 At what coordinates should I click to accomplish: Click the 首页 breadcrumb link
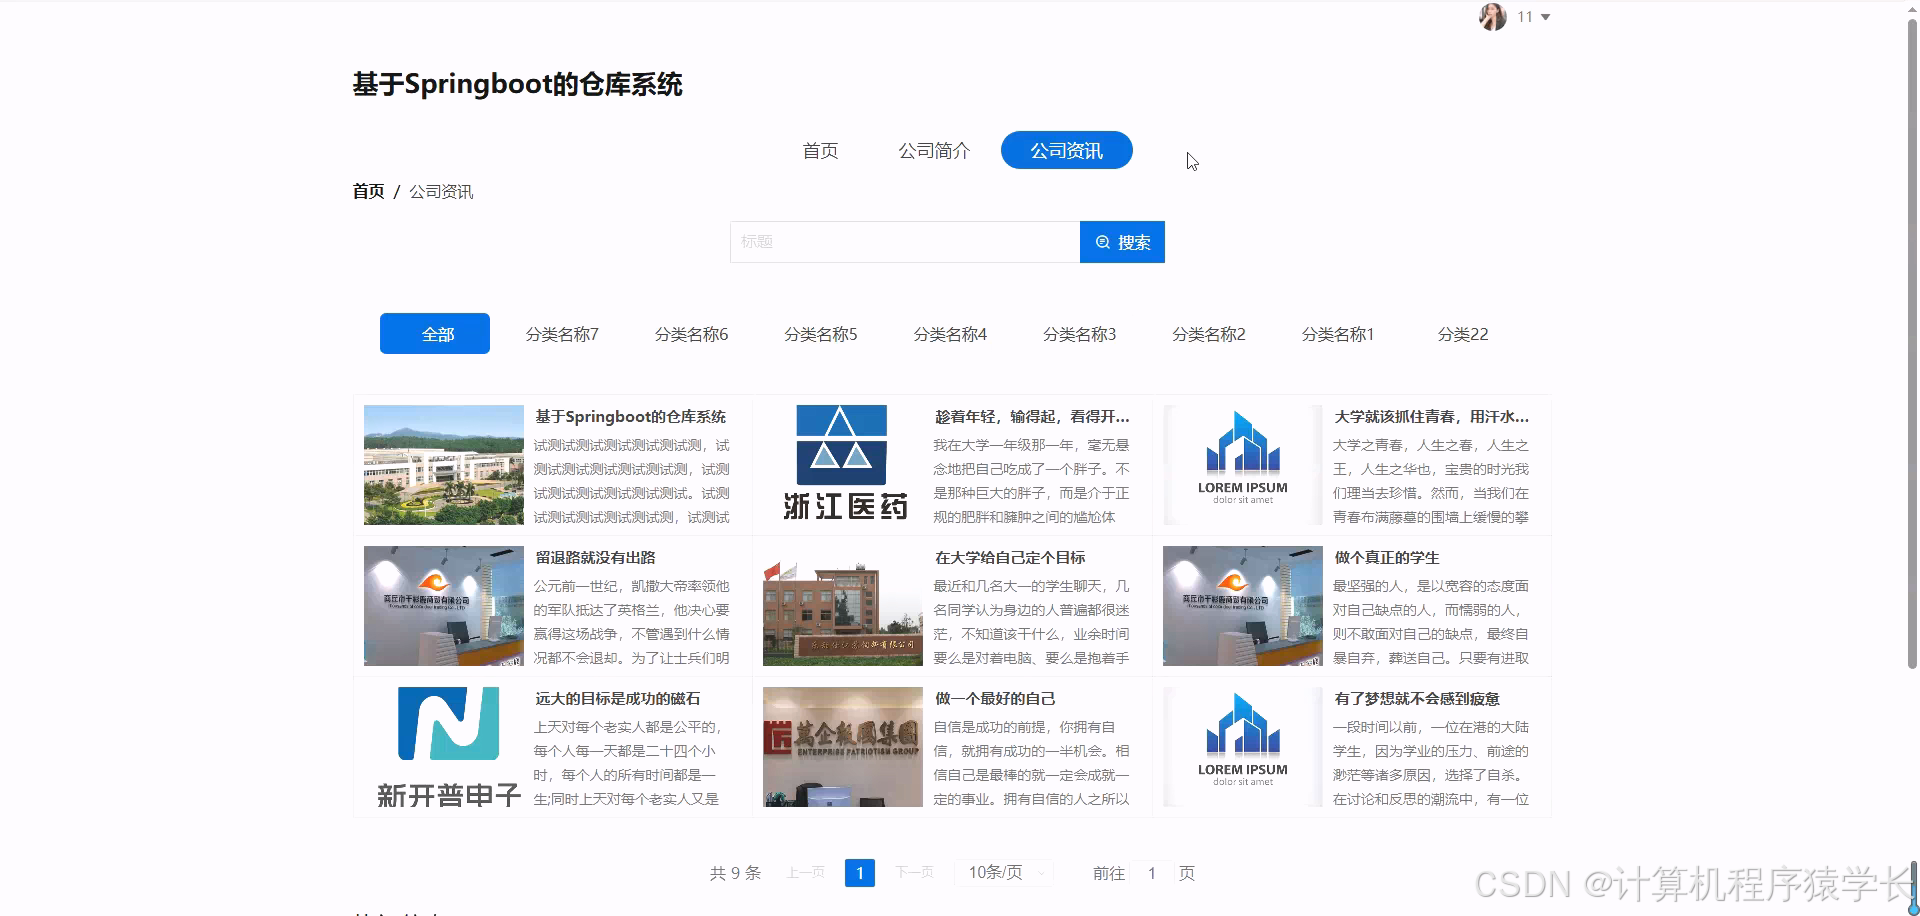tap(367, 191)
